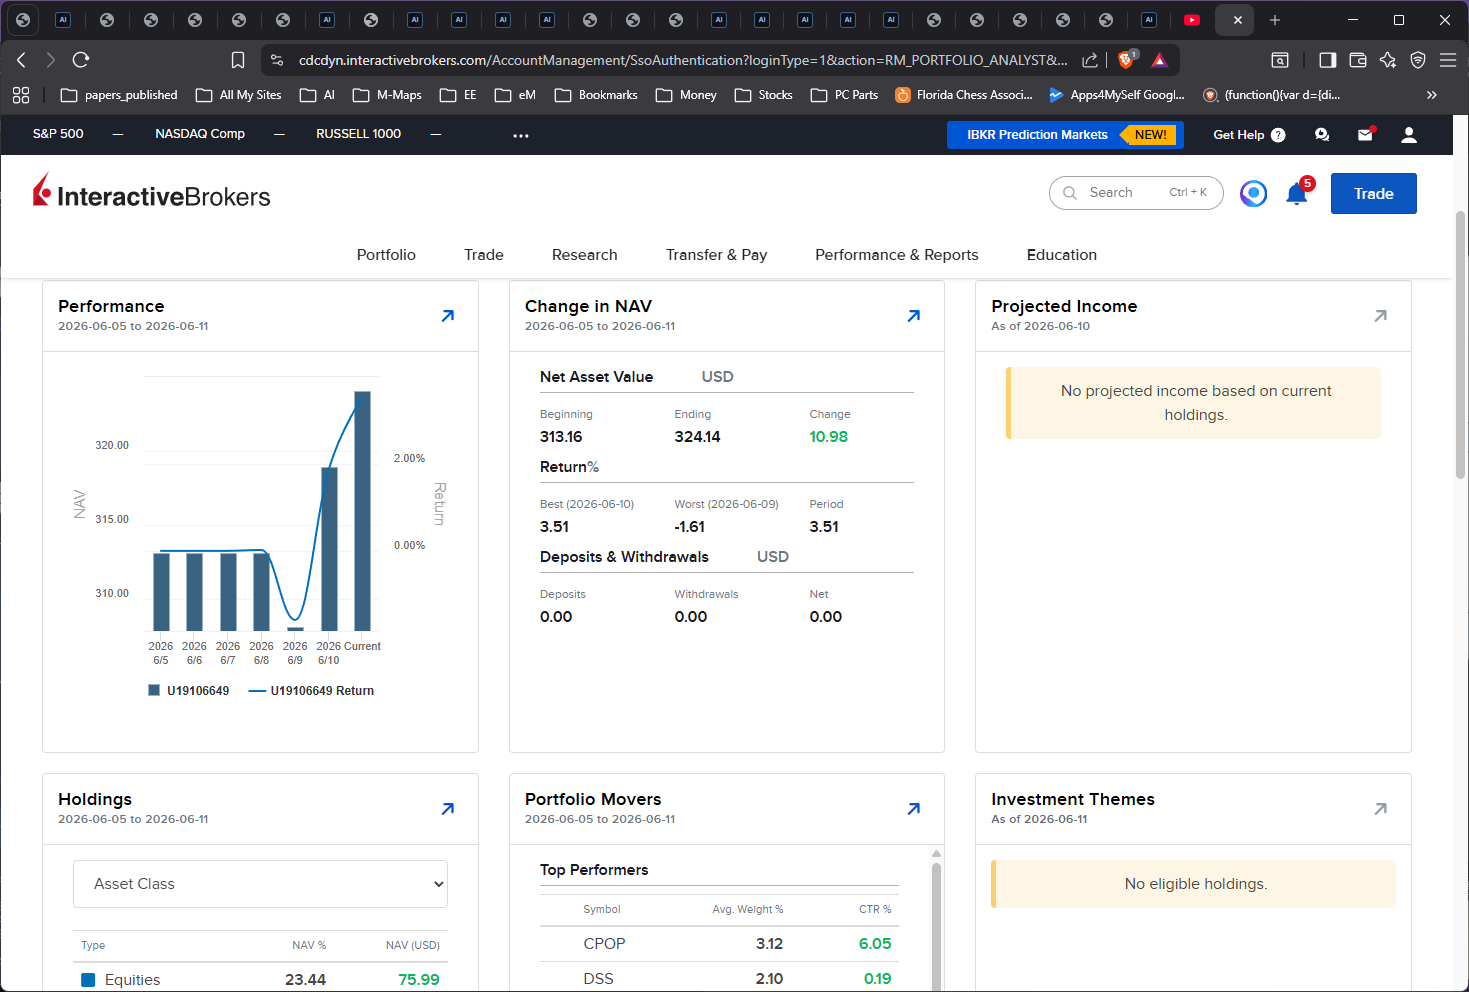Show hidden bookmarks via chevron
Image resolution: width=1469 pixels, height=992 pixels.
1431,95
